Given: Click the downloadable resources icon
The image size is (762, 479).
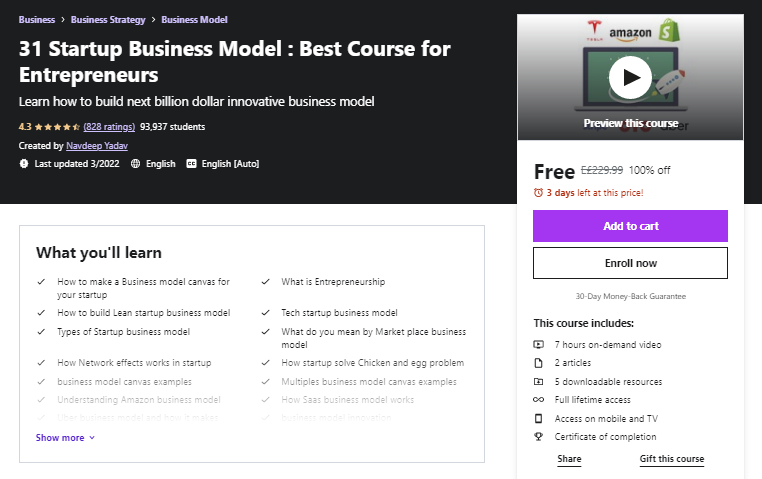Looking at the screenshot, I should click(x=539, y=382).
